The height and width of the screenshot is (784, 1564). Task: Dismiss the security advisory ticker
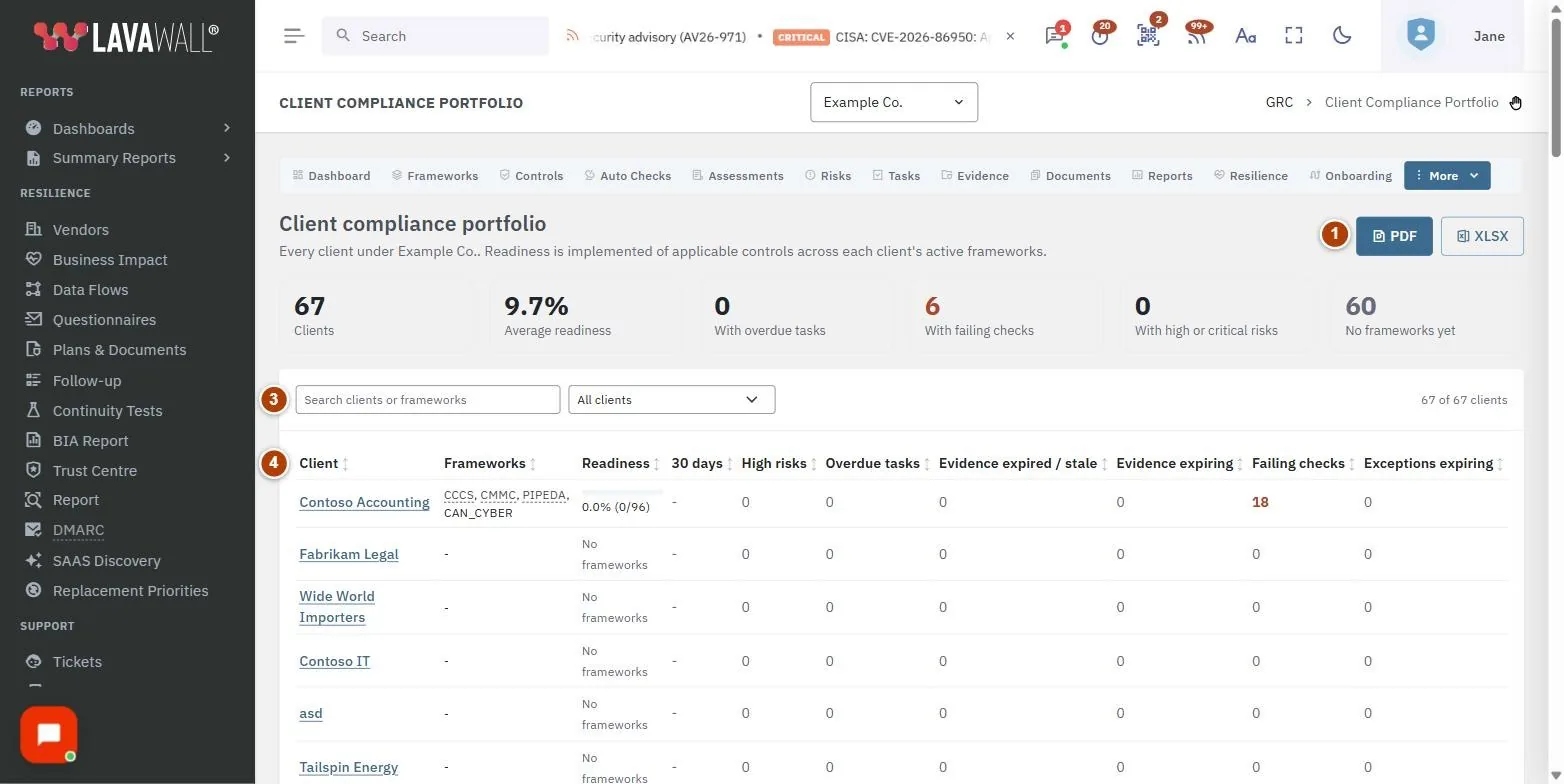1010,36
